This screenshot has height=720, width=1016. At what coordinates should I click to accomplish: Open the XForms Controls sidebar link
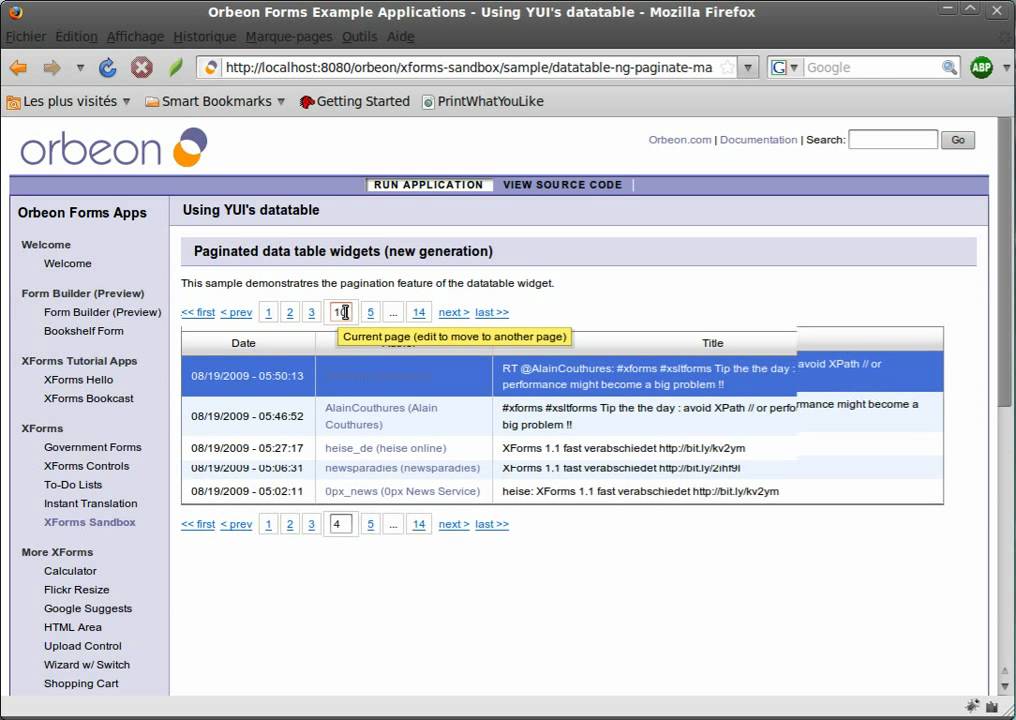[87, 466]
